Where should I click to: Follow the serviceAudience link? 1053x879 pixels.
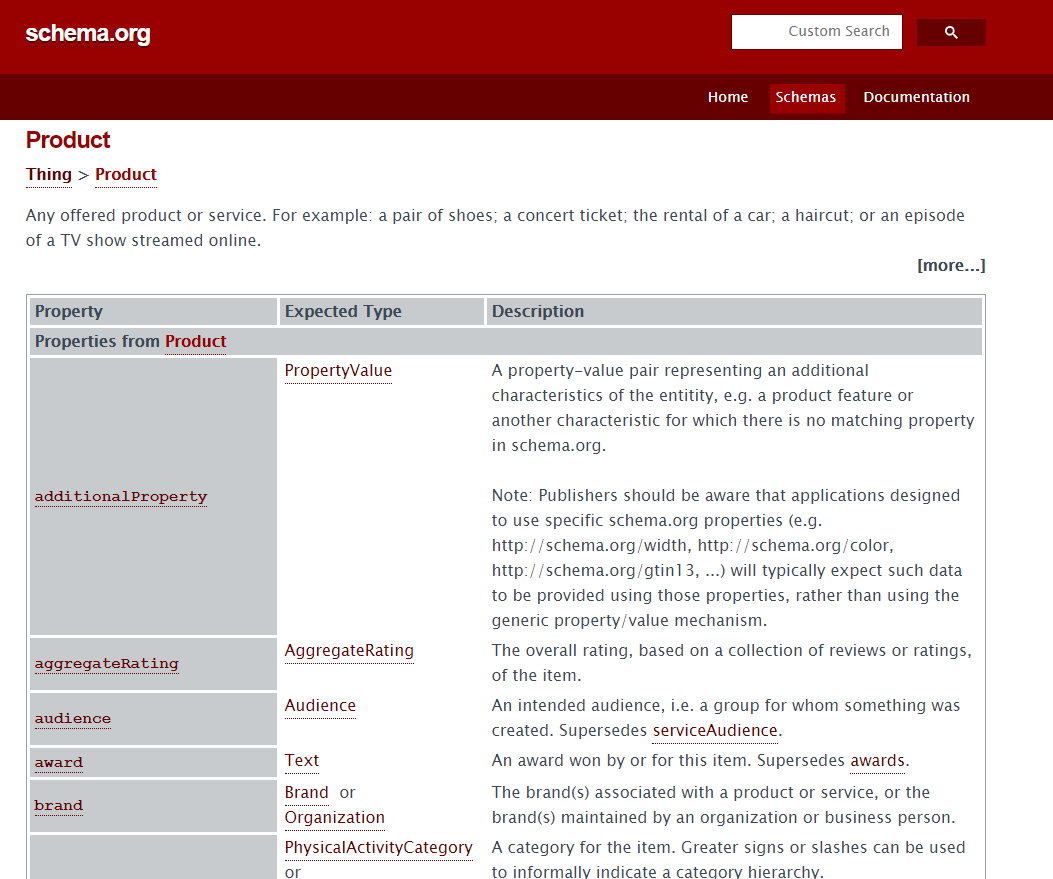pyautogui.click(x=715, y=731)
